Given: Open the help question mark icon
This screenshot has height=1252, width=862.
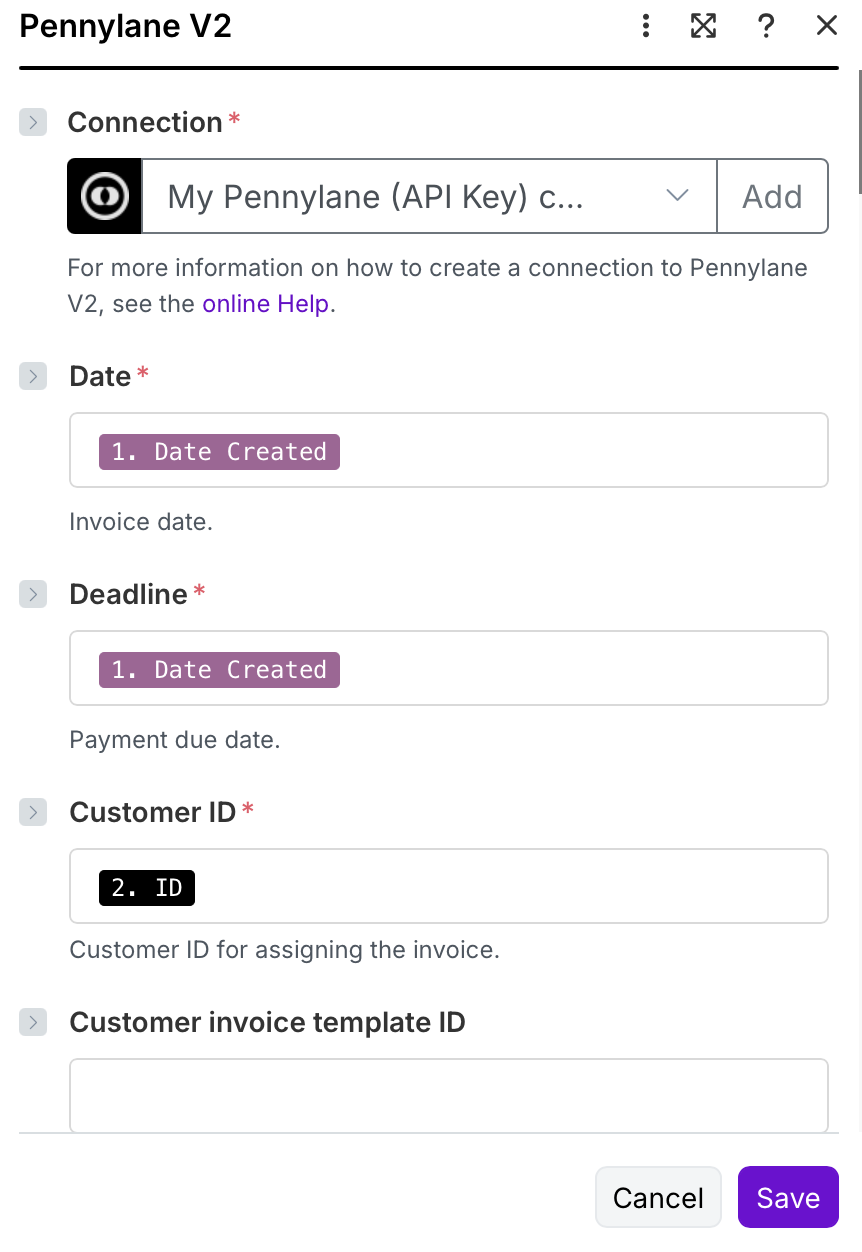Looking at the screenshot, I should pyautogui.click(x=766, y=26).
